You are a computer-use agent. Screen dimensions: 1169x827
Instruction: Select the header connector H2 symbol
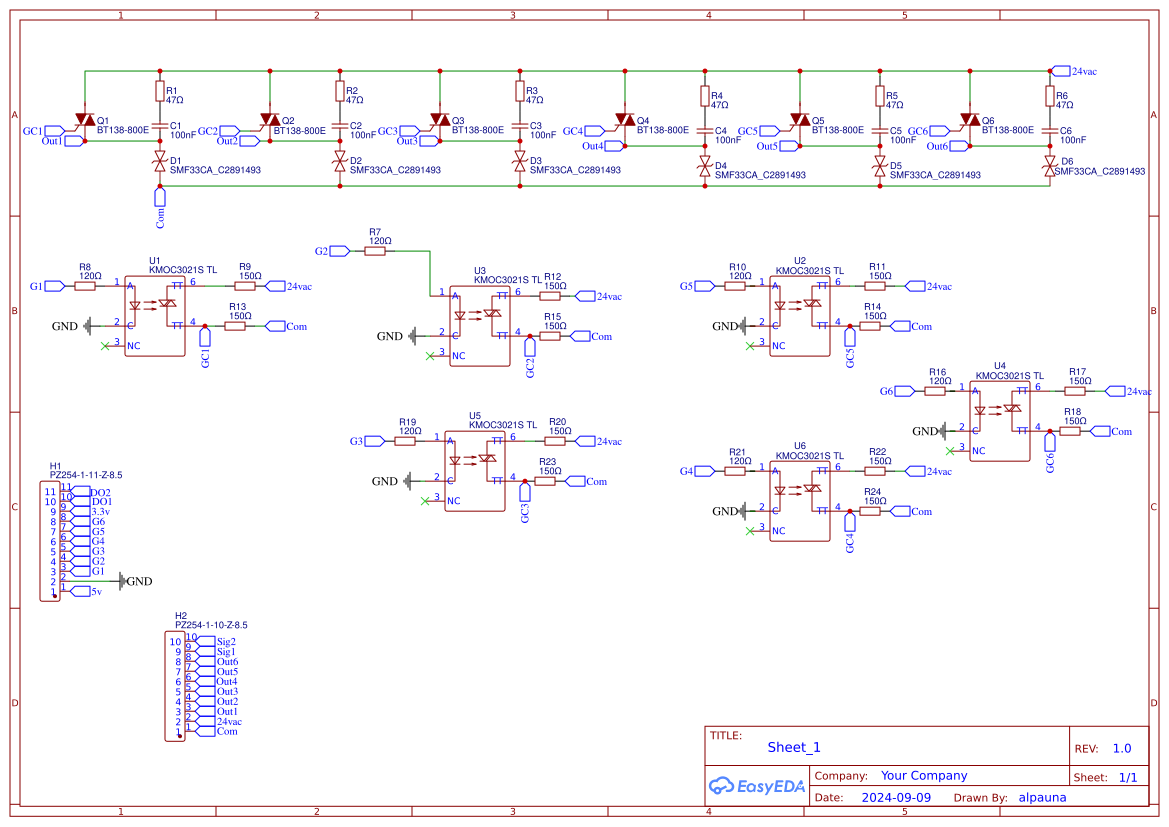pos(173,685)
